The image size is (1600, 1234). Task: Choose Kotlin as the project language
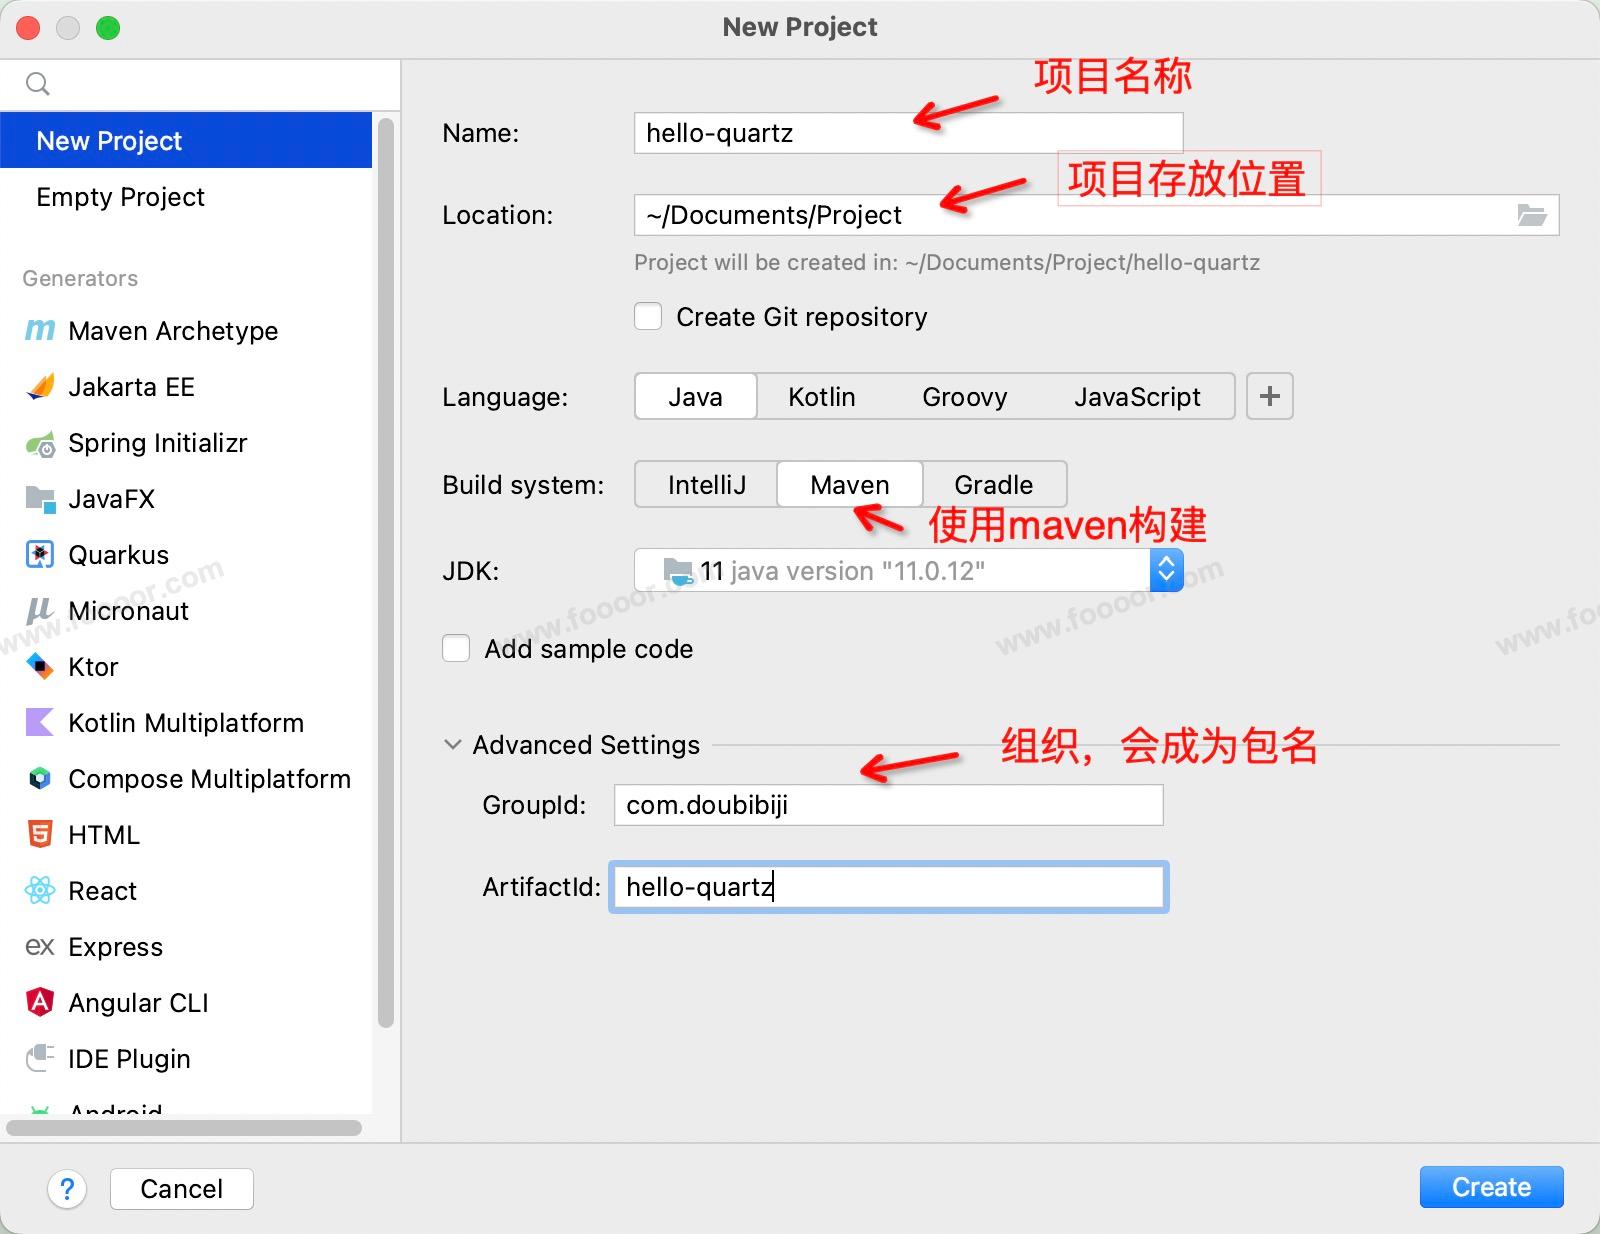[821, 397]
